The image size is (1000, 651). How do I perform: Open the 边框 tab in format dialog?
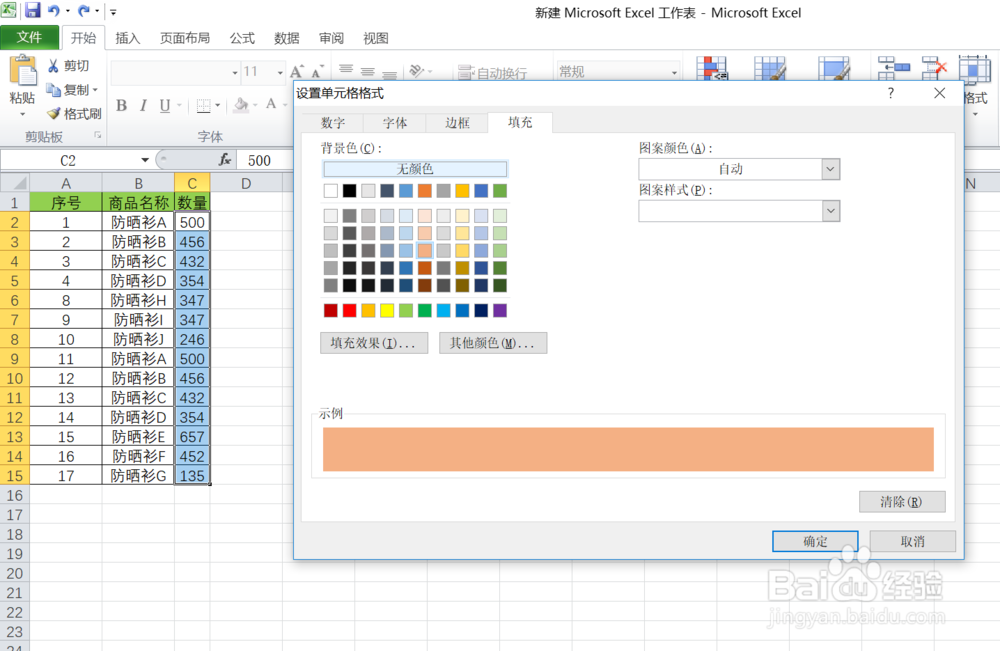457,122
